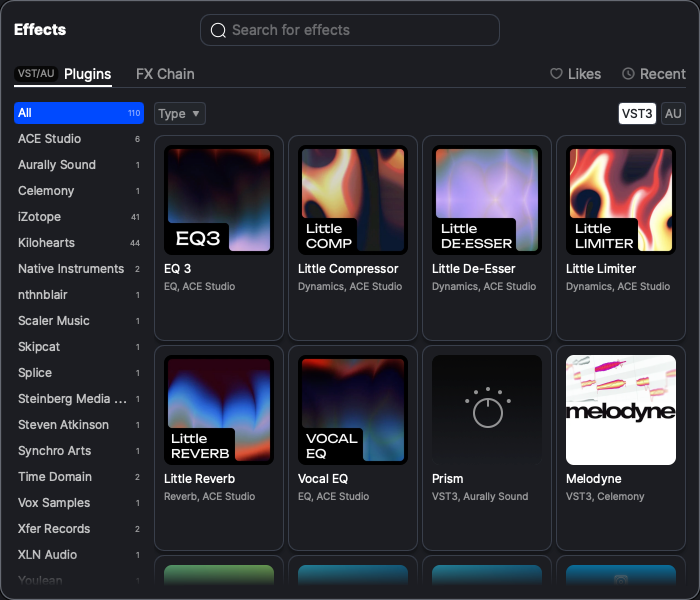Click the Little De-Esser plugin title

point(473,269)
